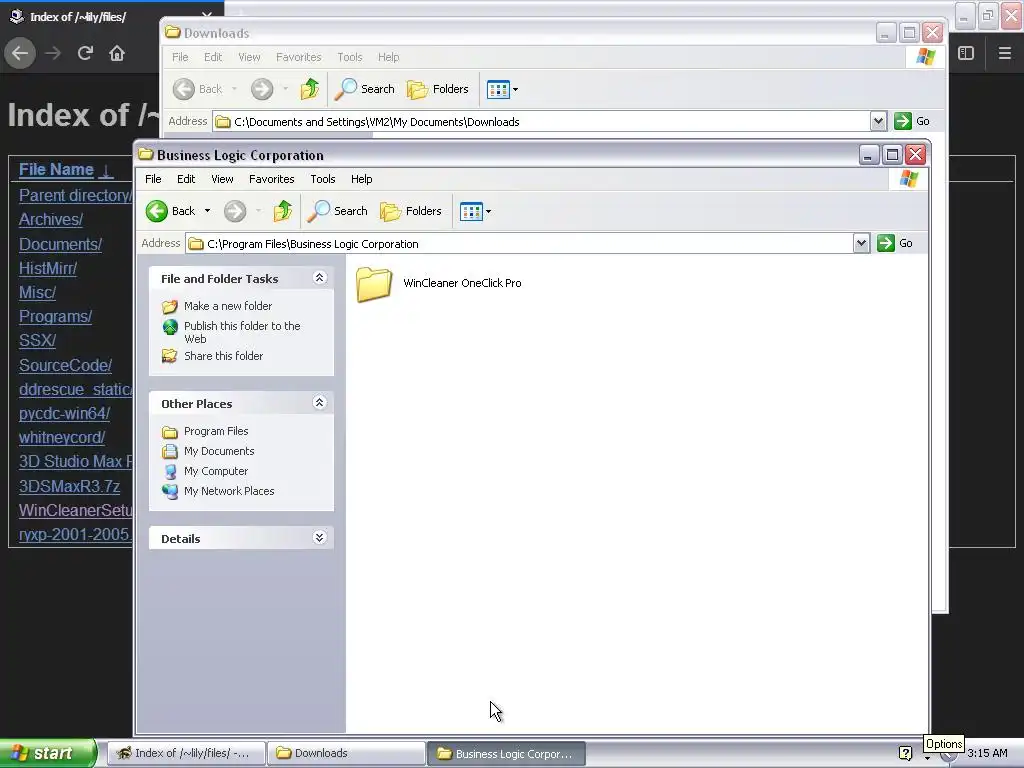Open browser hamburger menu
The image size is (1024, 768).
pyautogui.click(x=1005, y=54)
